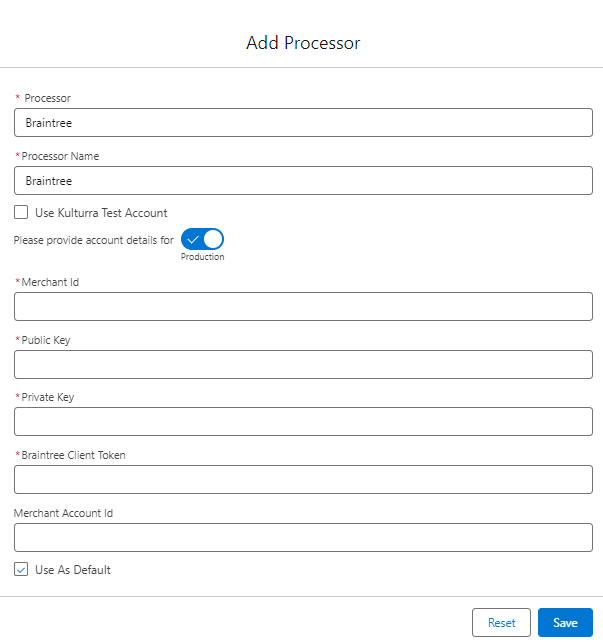Click the "Braintree Client Token" field label
Image resolution: width=603 pixels, height=642 pixels.
[74, 456]
